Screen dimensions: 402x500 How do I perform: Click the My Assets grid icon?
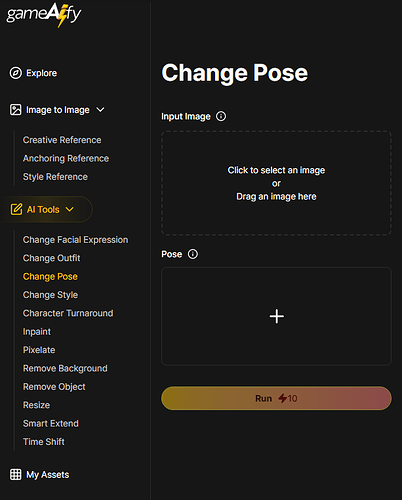click(15, 474)
